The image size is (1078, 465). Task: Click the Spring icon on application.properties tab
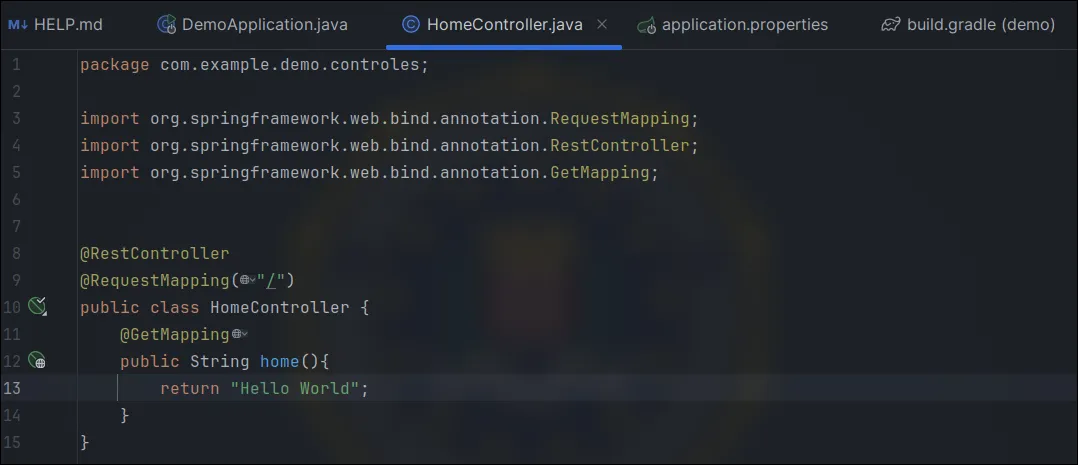646,24
